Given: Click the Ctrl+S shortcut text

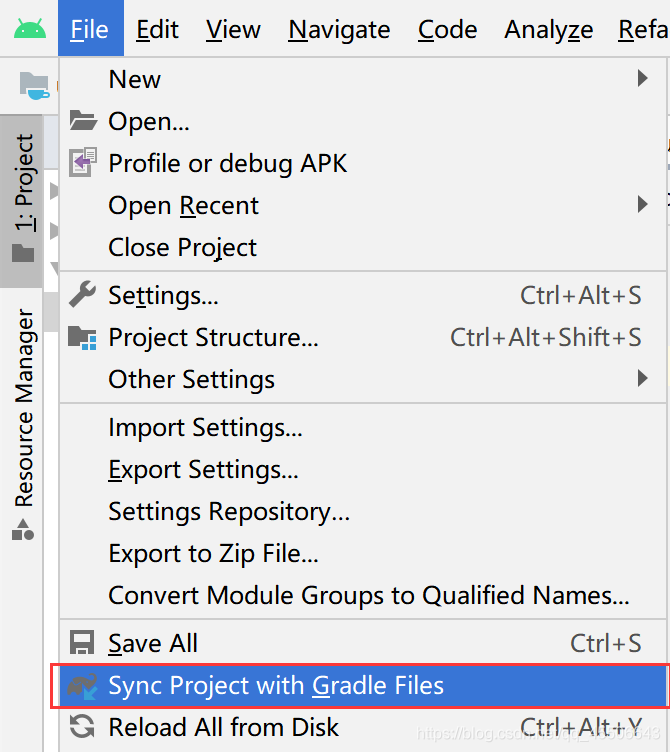Looking at the screenshot, I should point(605,643).
